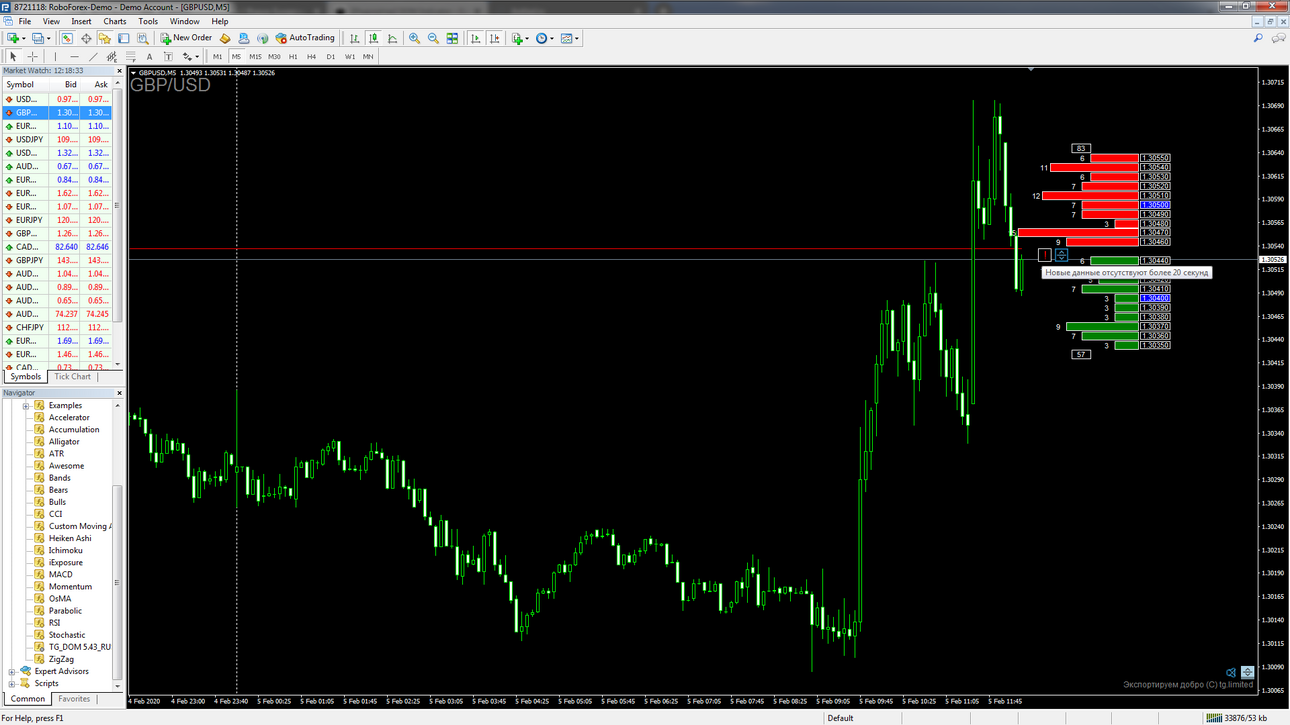Image resolution: width=1290 pixels, height=725 pixels.
Task: Open the Charts menu
Action: point(115,21)
